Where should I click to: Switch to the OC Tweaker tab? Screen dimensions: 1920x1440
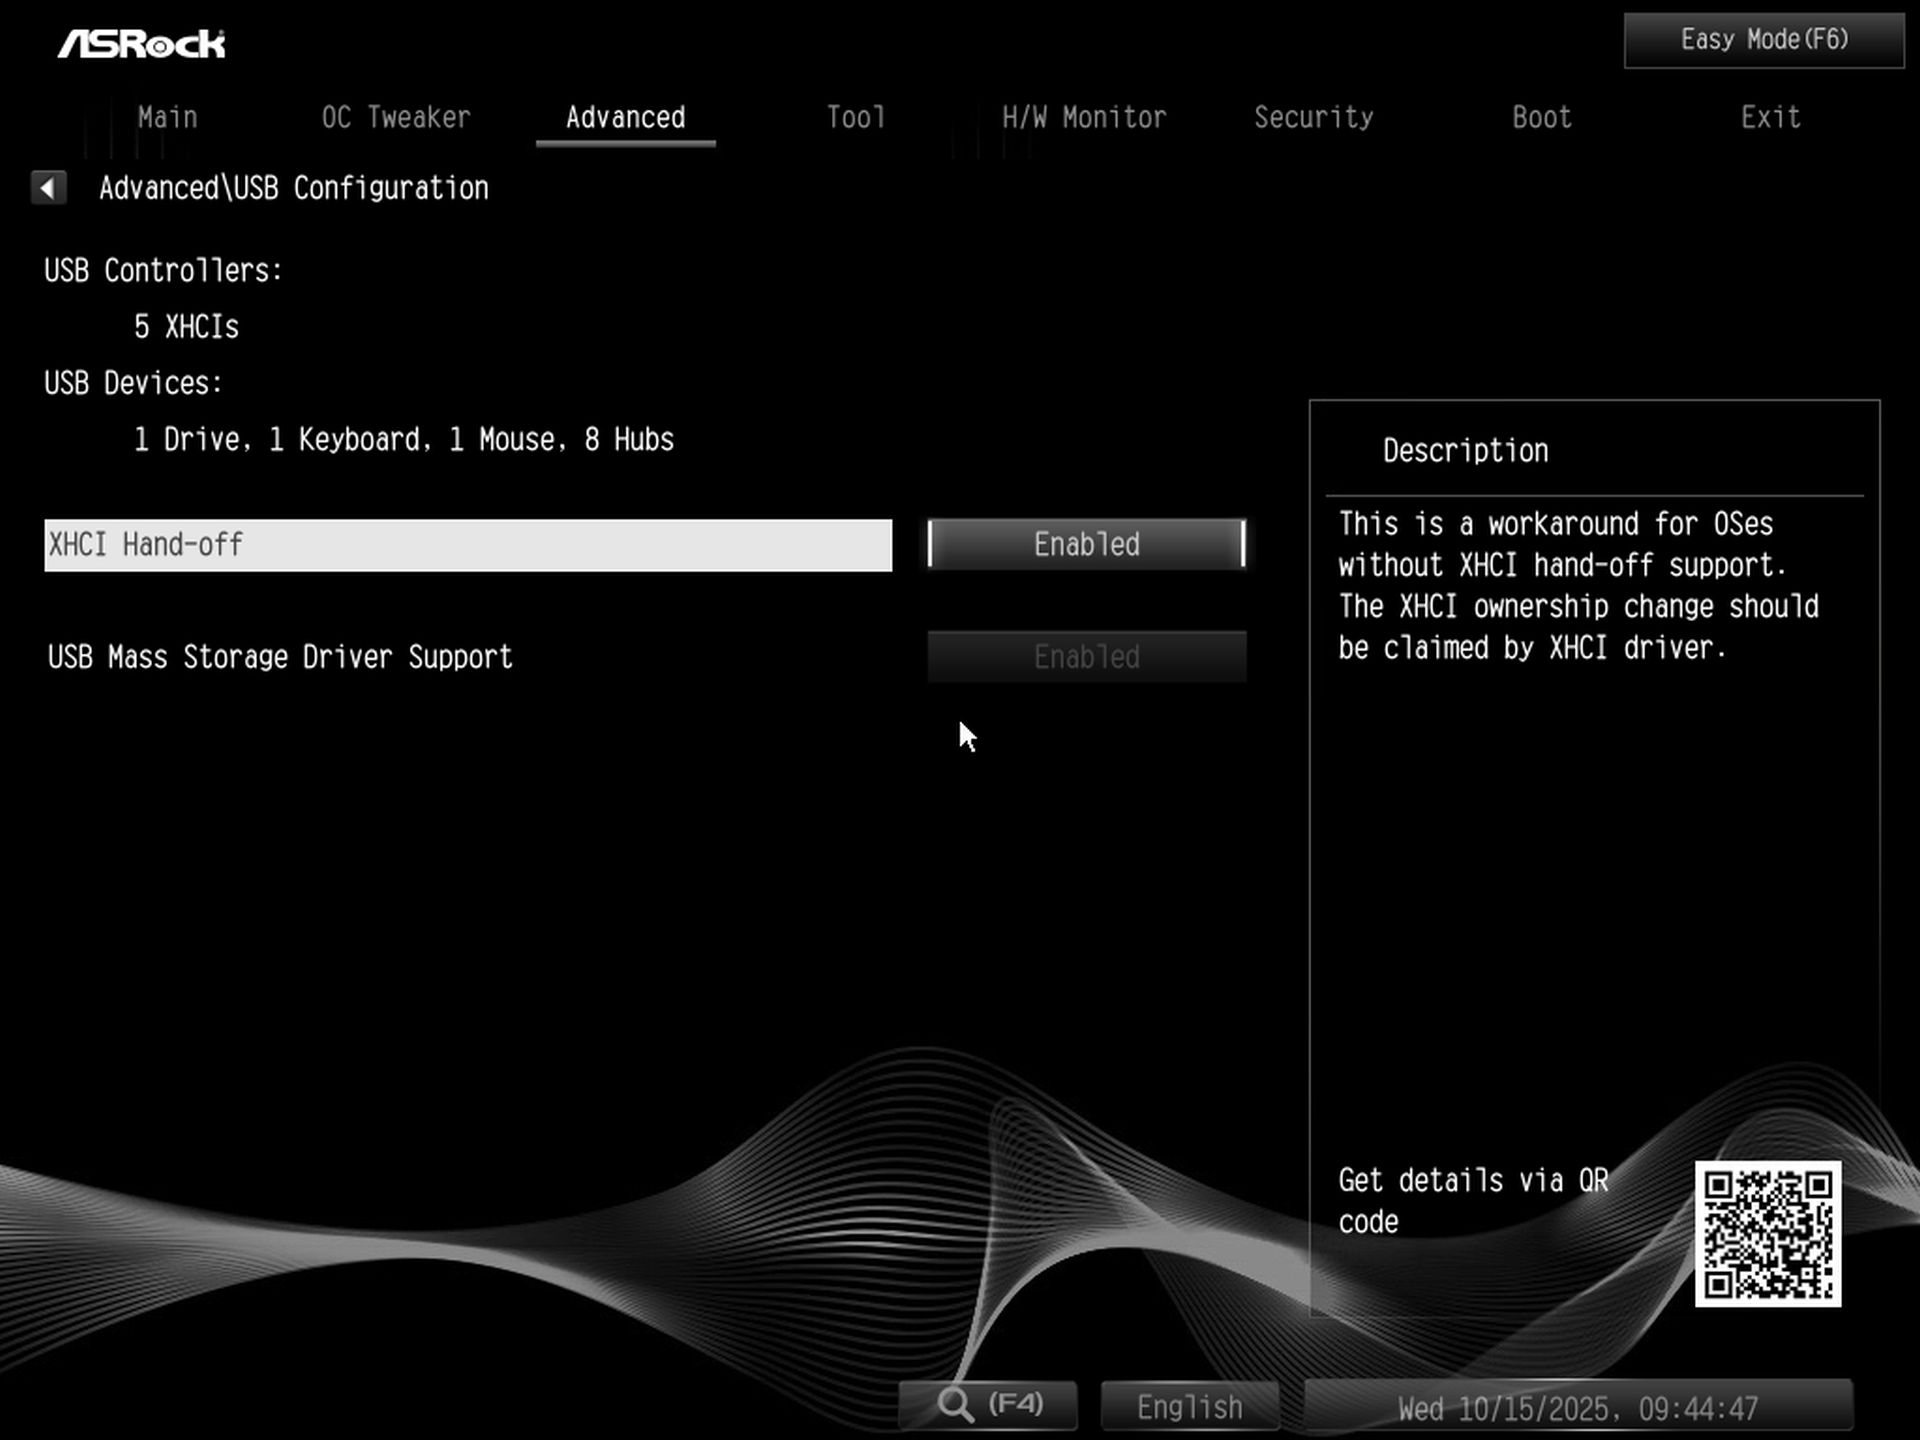point(396,117)
